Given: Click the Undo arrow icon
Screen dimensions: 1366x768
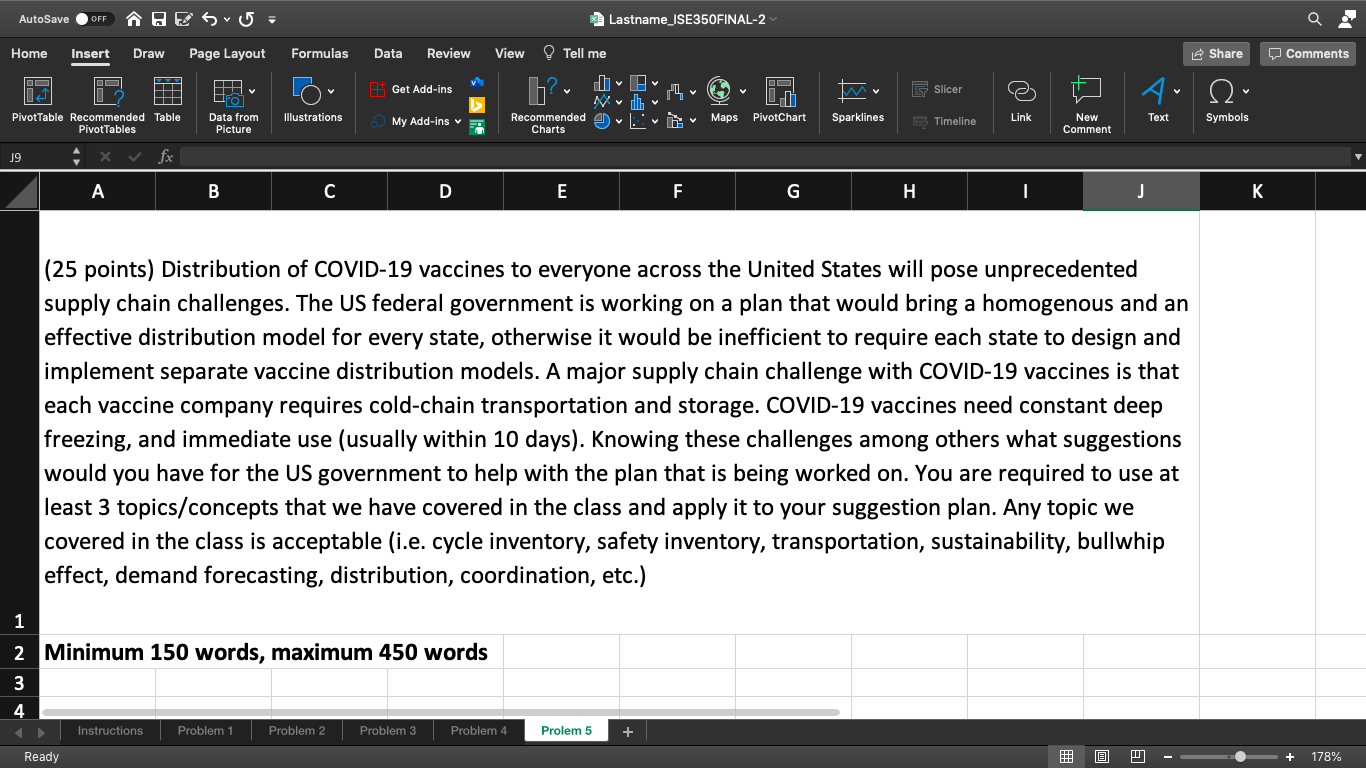Looking at the screenshot, I should 209,19.
